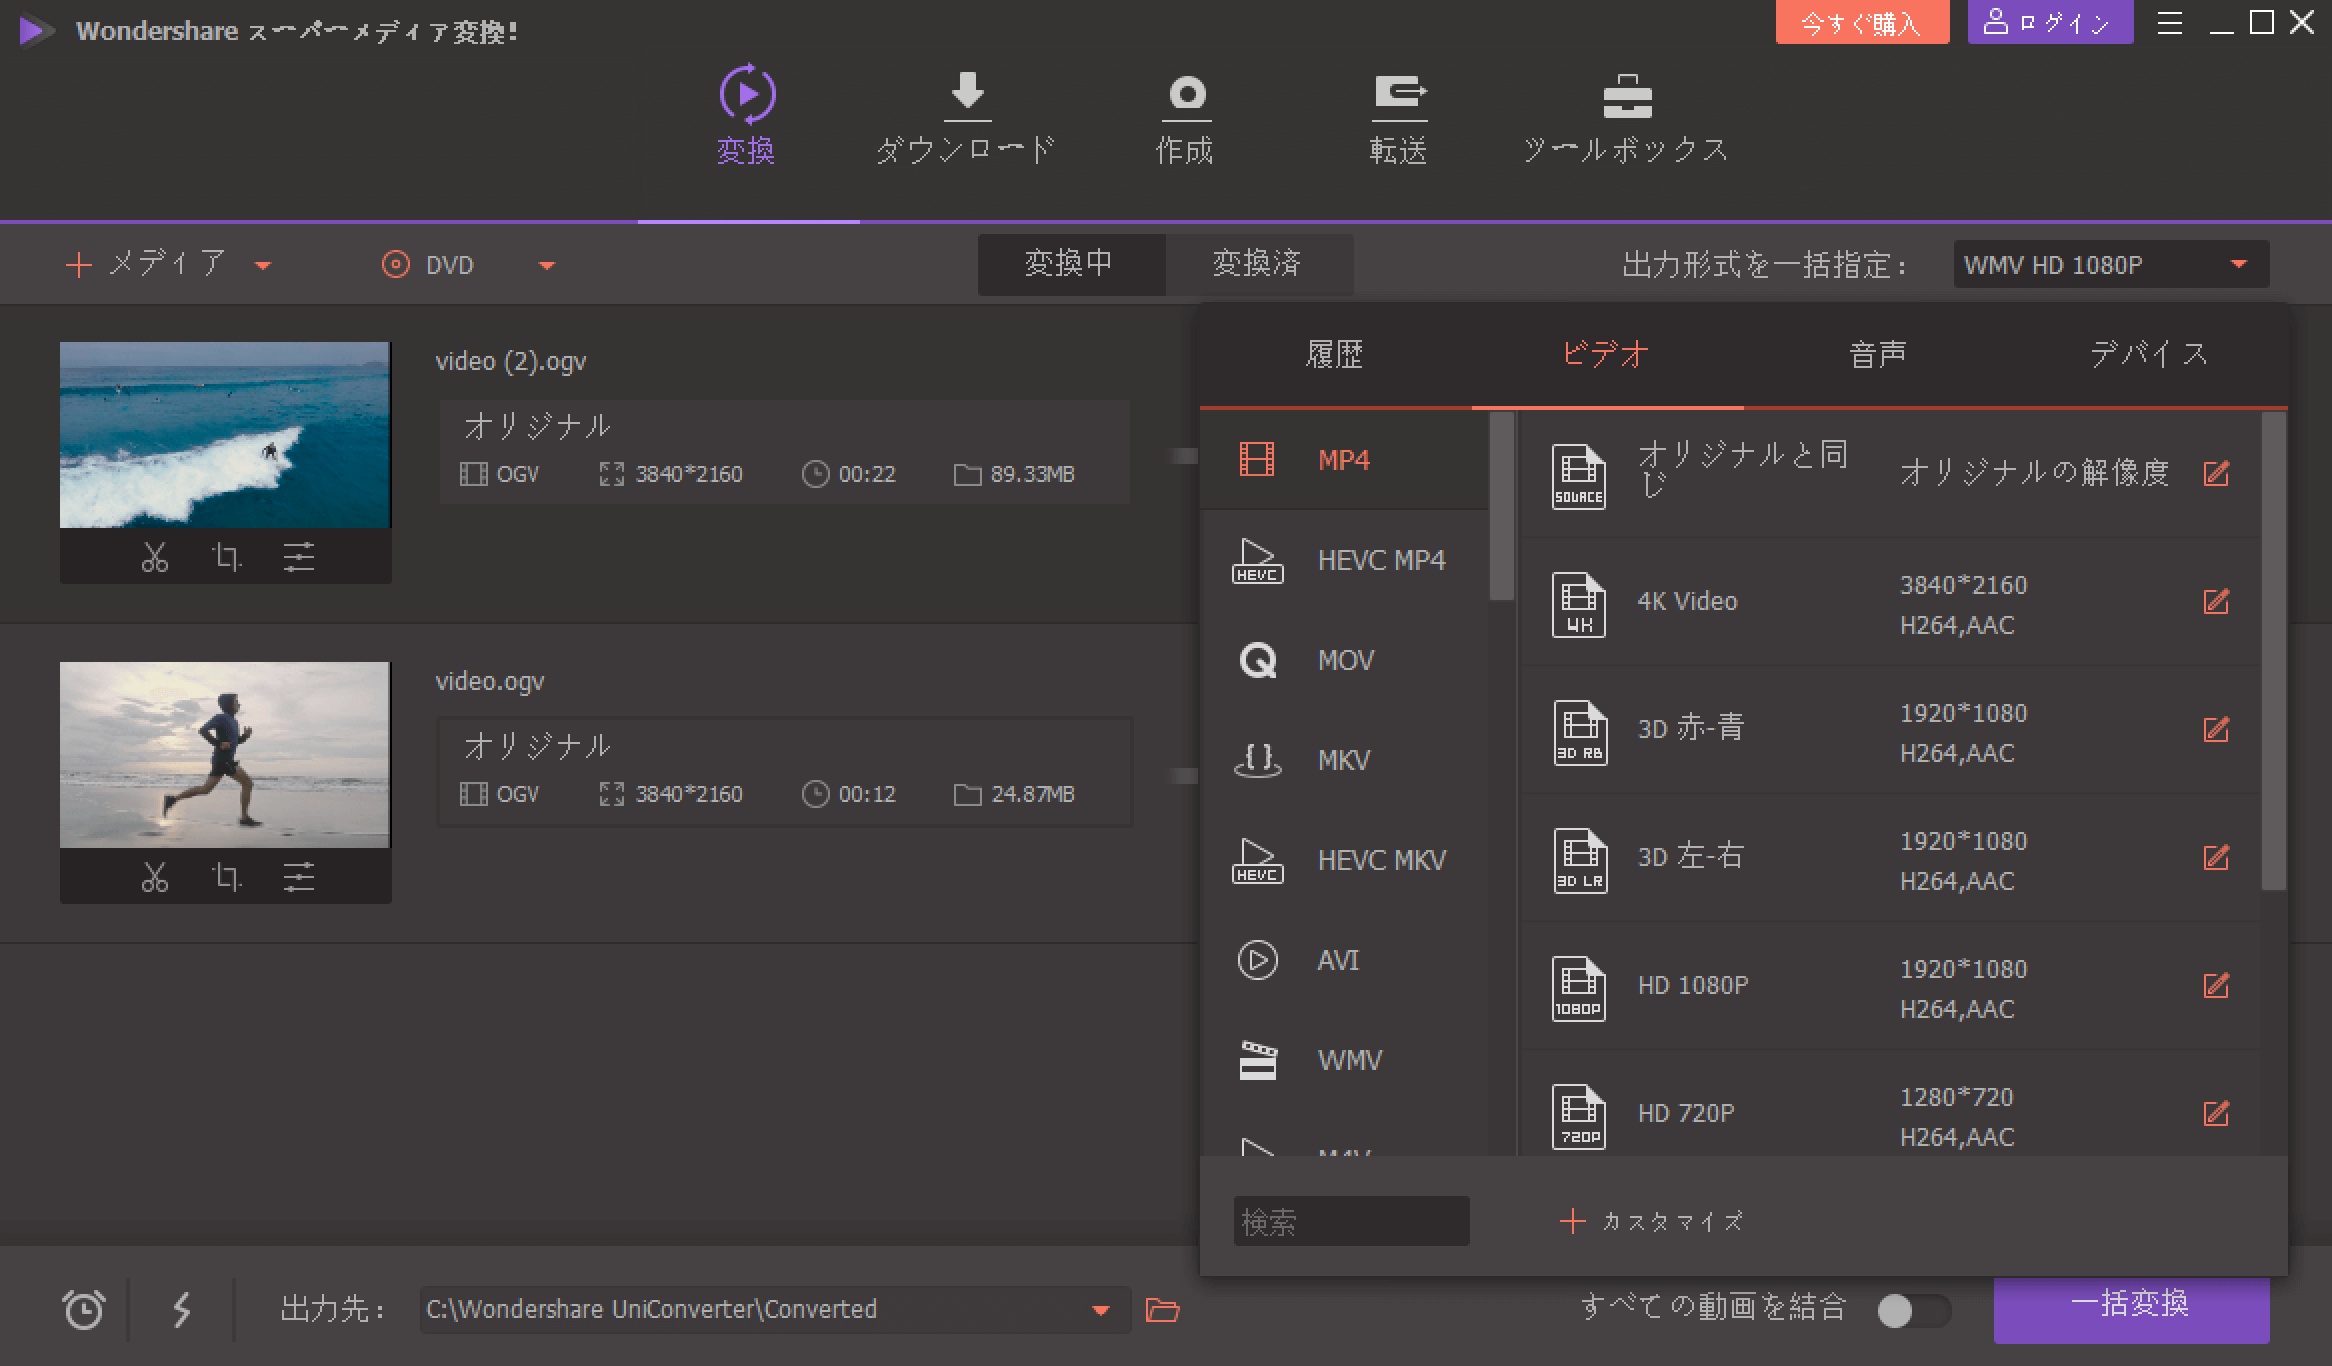Choose AVI in the format list
The height and width of the screenshot is (1366, 2332).
1344,960
